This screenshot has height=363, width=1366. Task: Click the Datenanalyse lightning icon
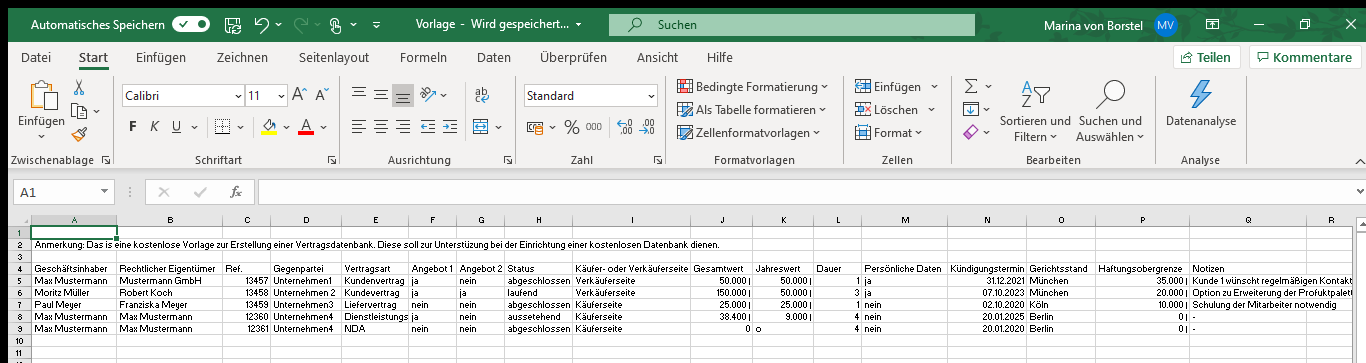(1201, 95)
